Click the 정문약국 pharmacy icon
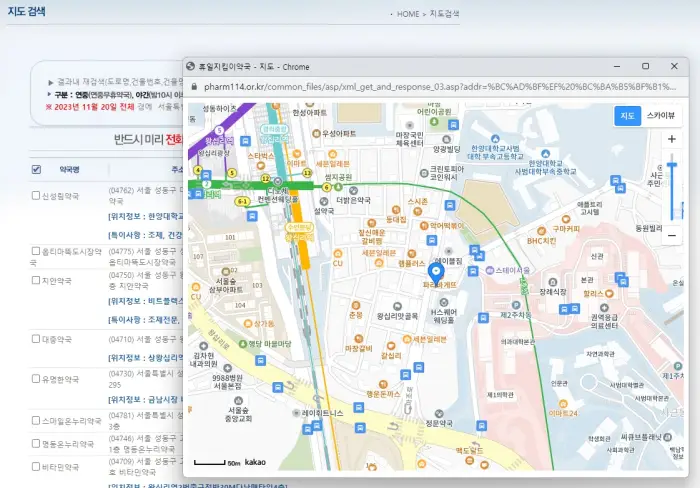 [439, 413]
